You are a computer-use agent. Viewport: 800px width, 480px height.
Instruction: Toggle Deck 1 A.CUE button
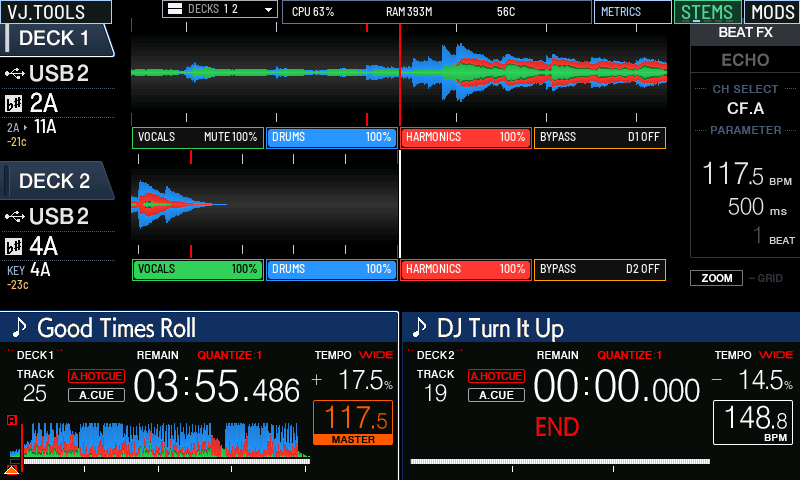pos(96,395)
